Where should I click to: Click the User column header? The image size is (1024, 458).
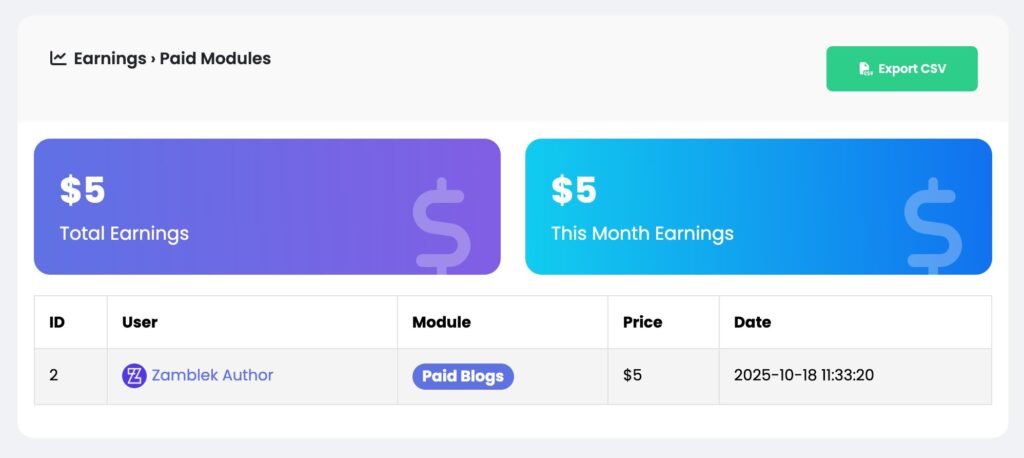point(140,322)
